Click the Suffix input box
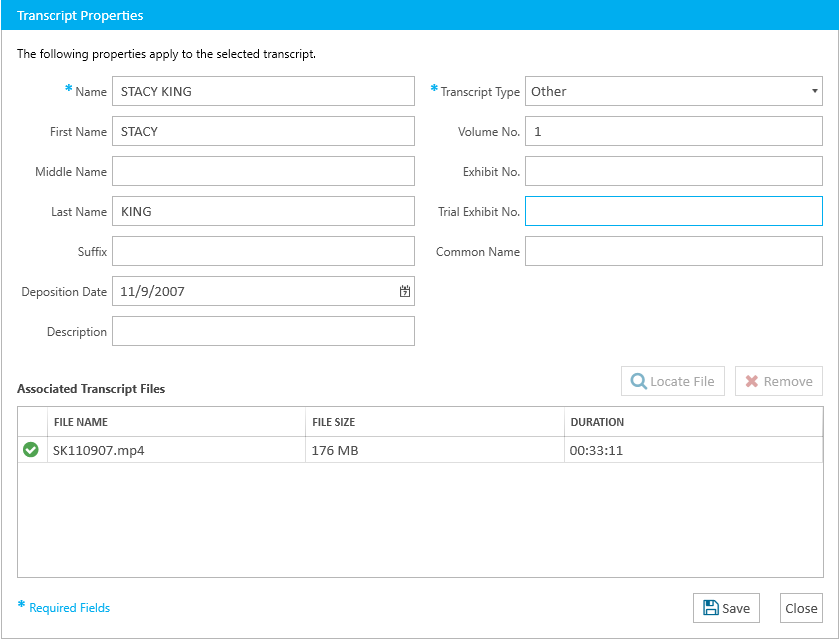This screenshot has width=840, height=640. coord(263,251)
